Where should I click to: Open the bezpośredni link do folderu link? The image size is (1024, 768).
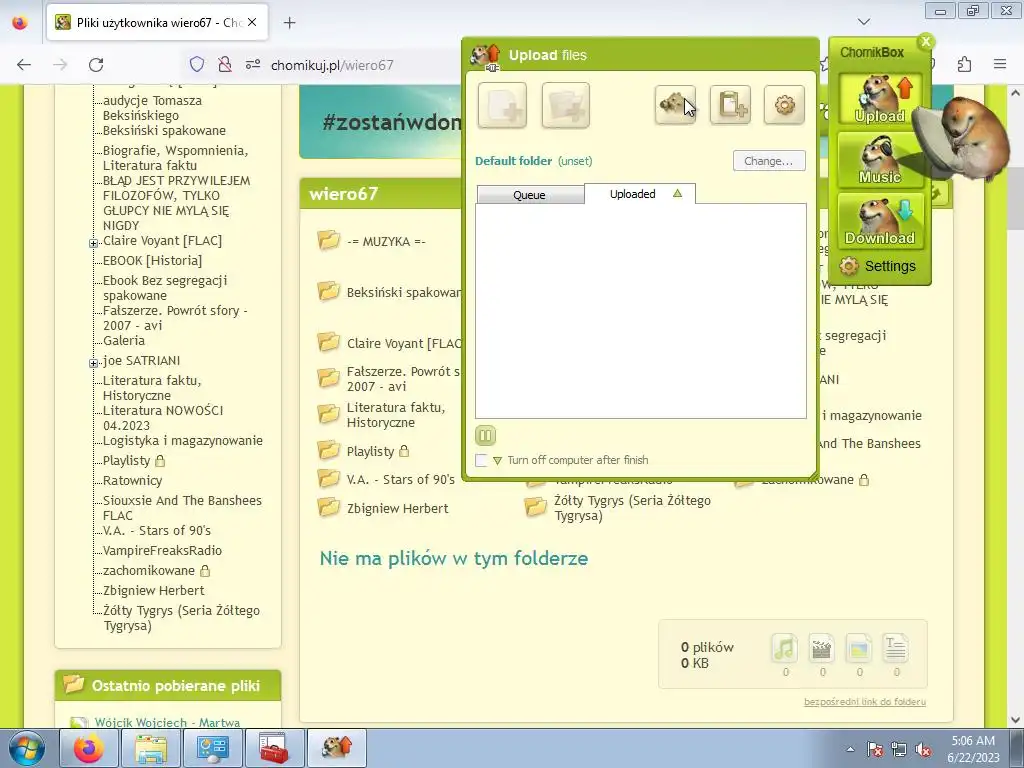865,702
